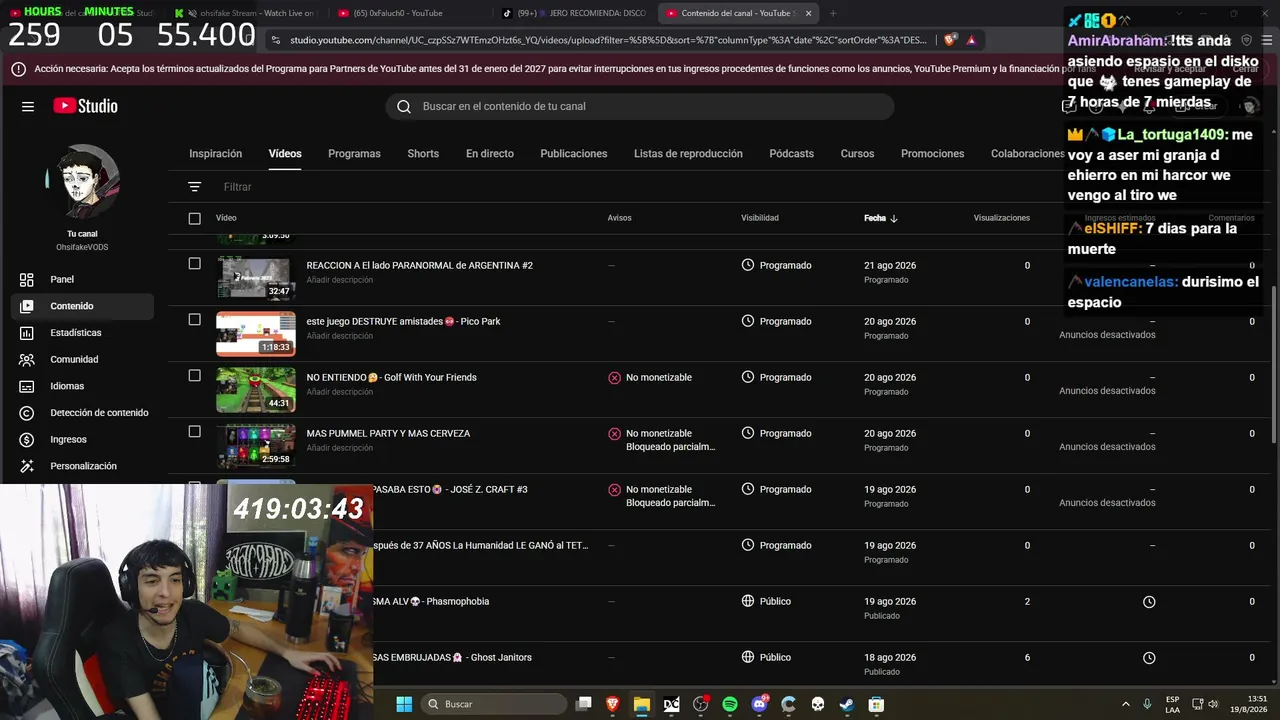Open Estadísticas in the sidebar
Viewport: 1280px width, 720px height.
(x=82, y=333)
